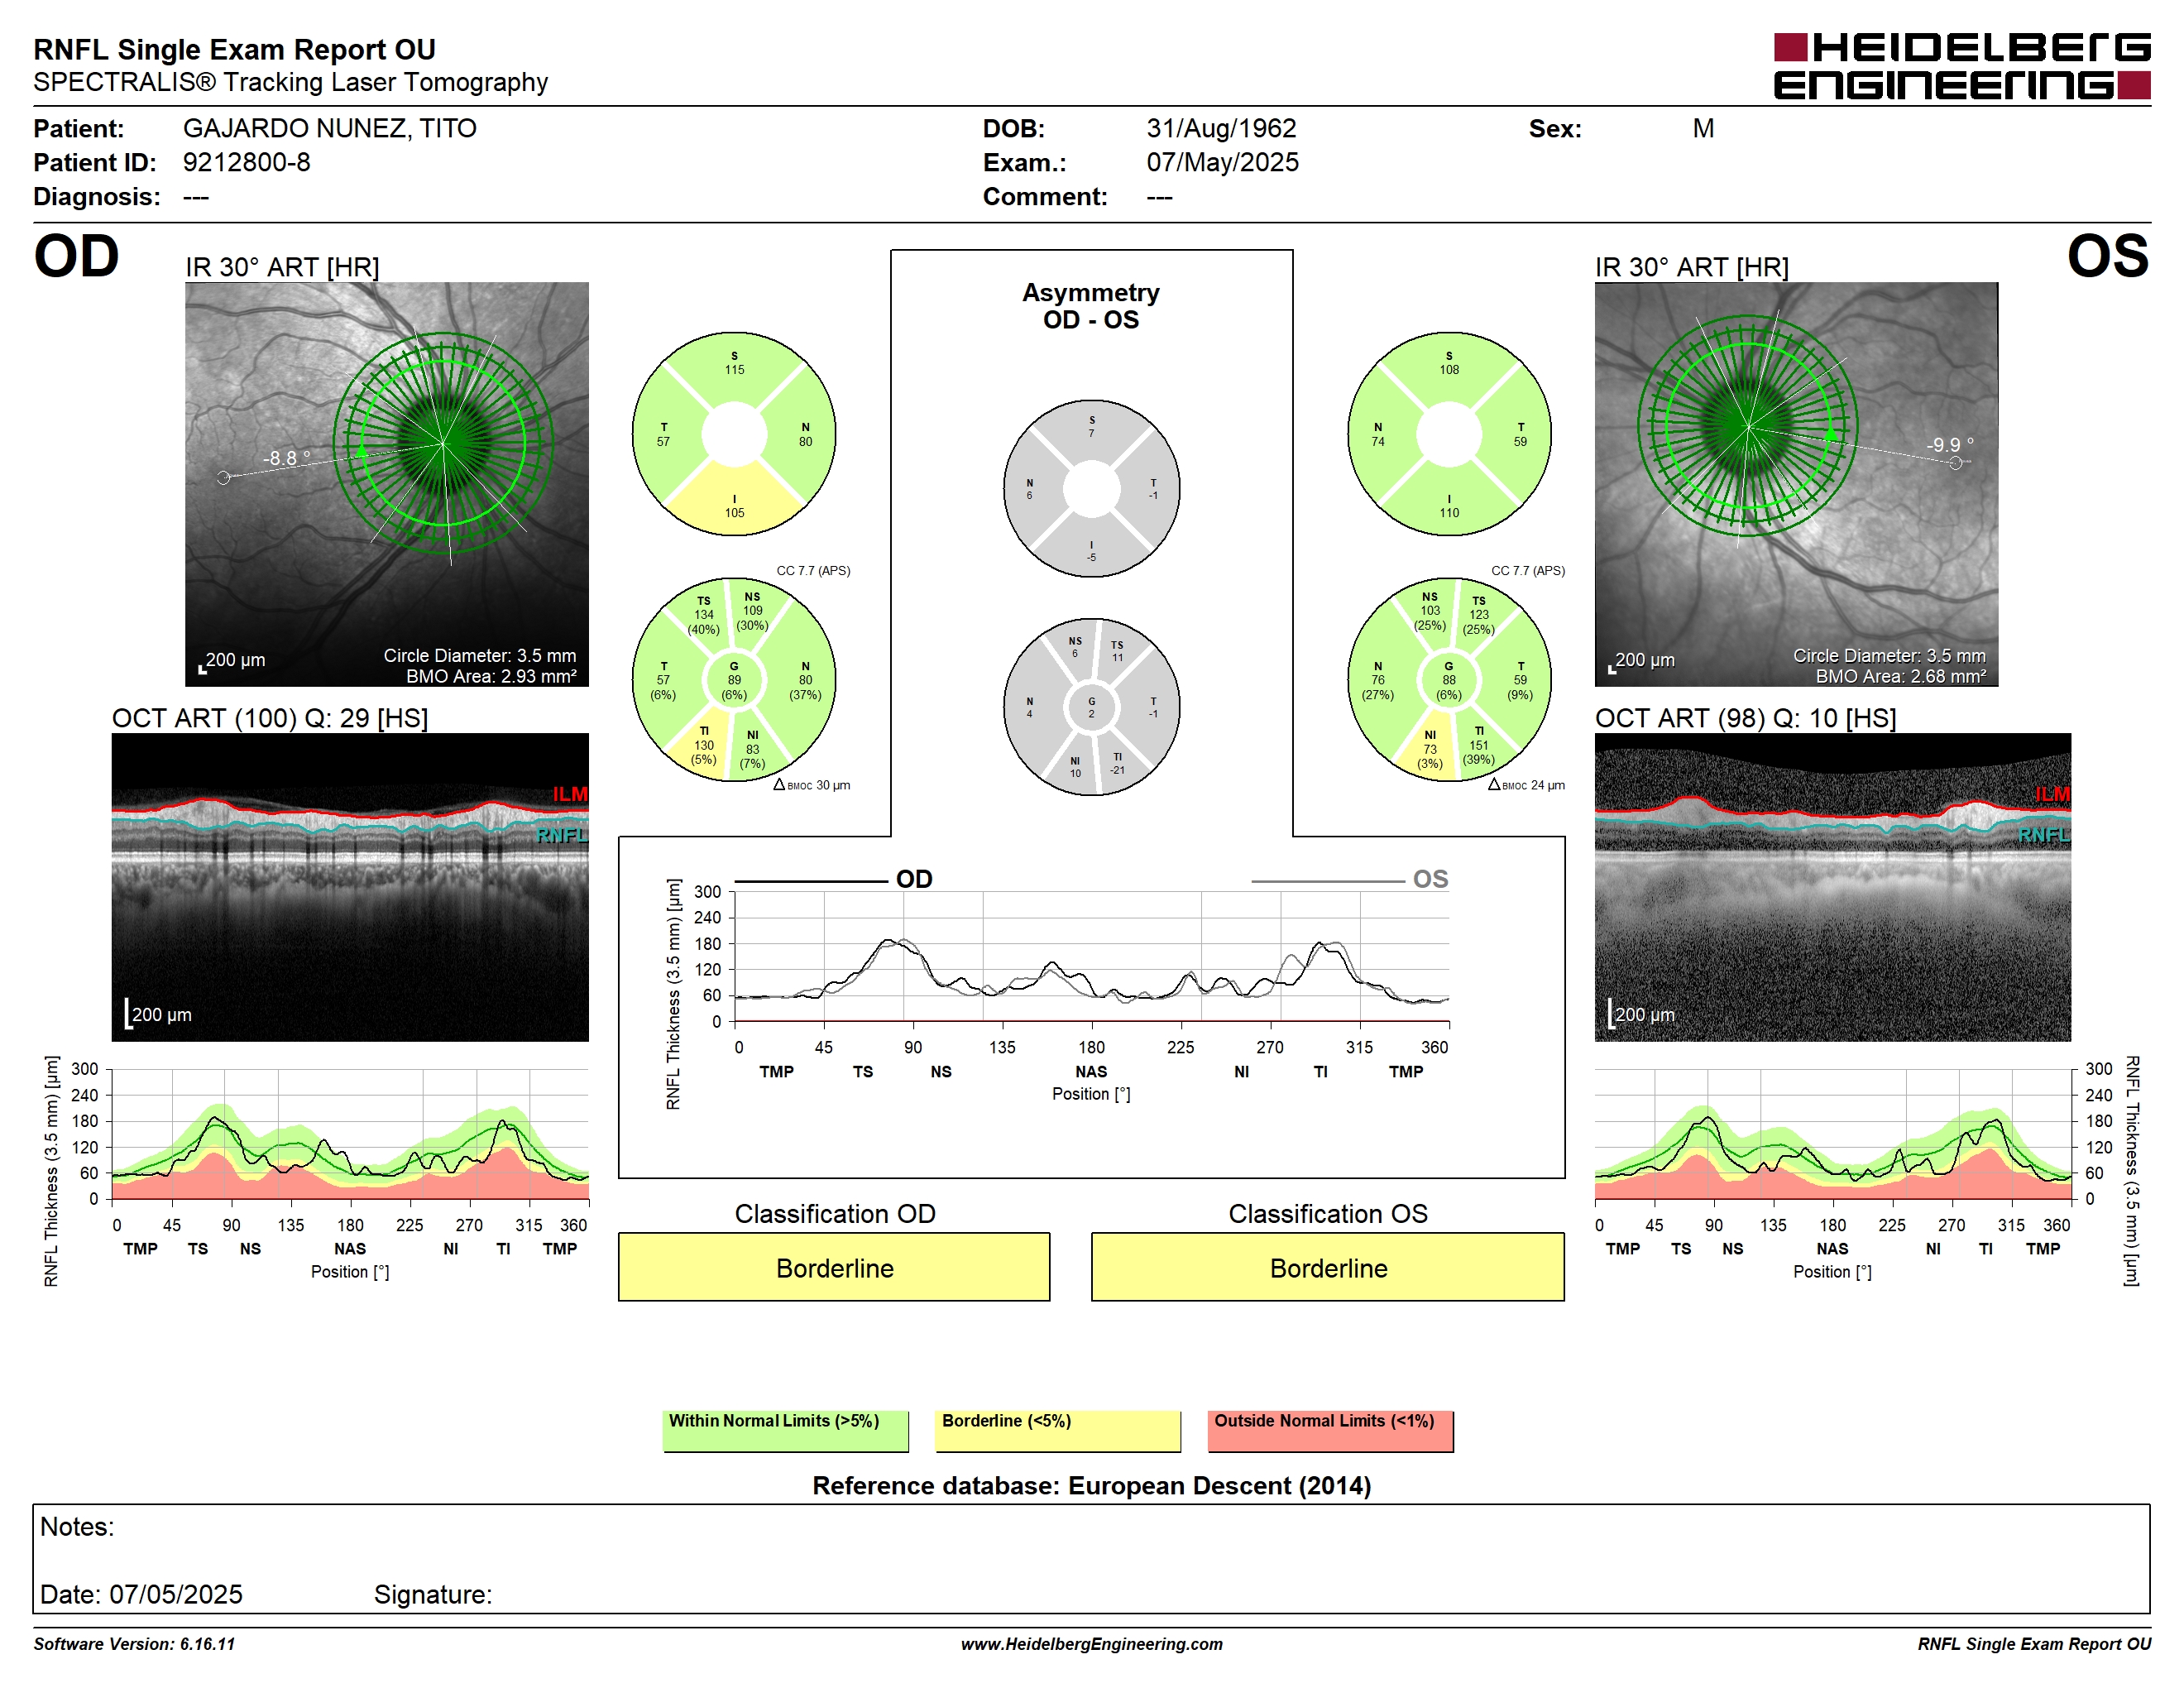Click OS six-sector TI value 151 (39%)

click(x=1479, y=746)
